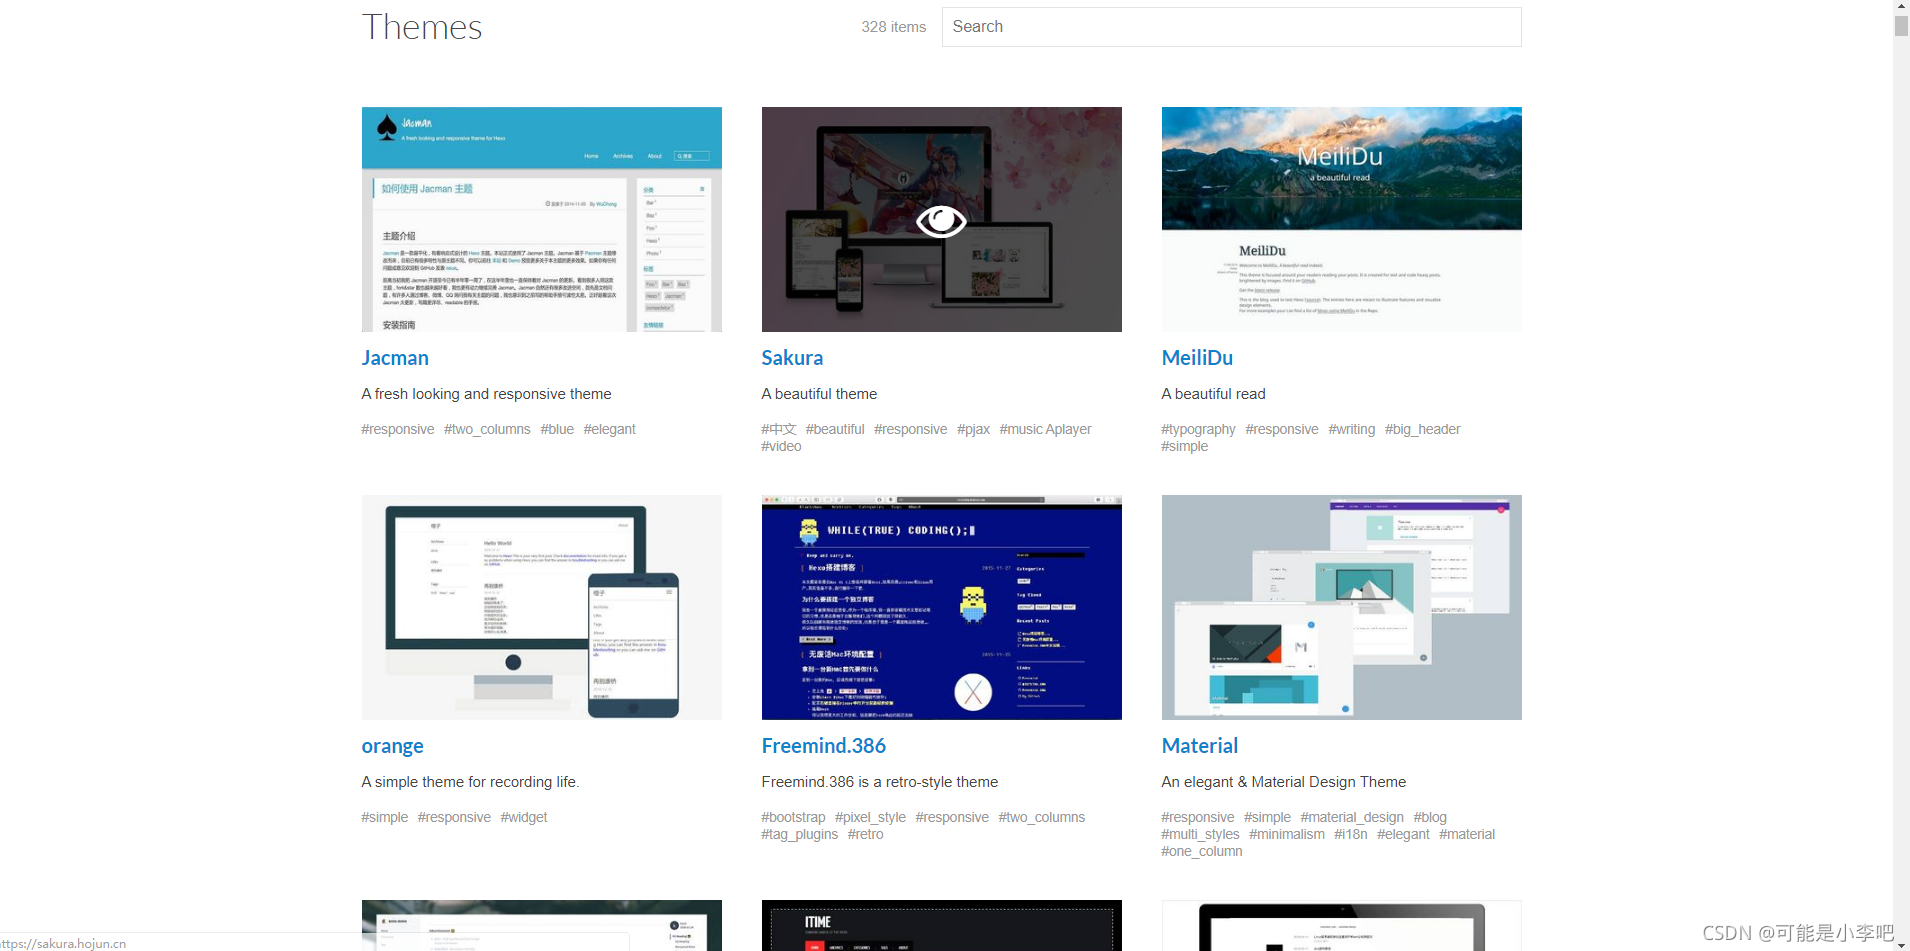Filter by #simple tag under orange
Screen dimensions: 1910x951
pyautogui.click(x=385, y=817)
